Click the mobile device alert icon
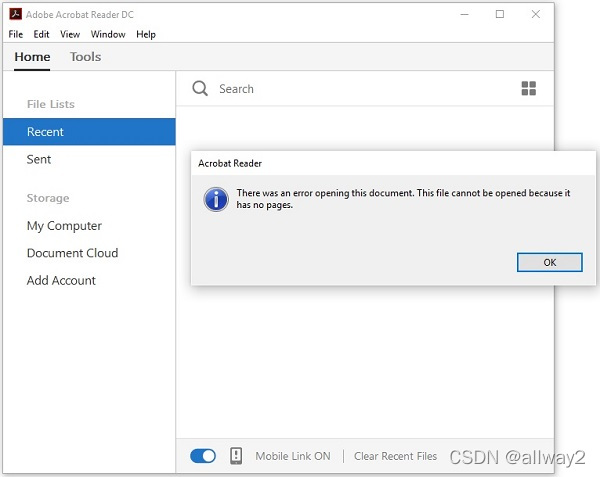Screen dimensions: 600x477 tap(236, 456)
